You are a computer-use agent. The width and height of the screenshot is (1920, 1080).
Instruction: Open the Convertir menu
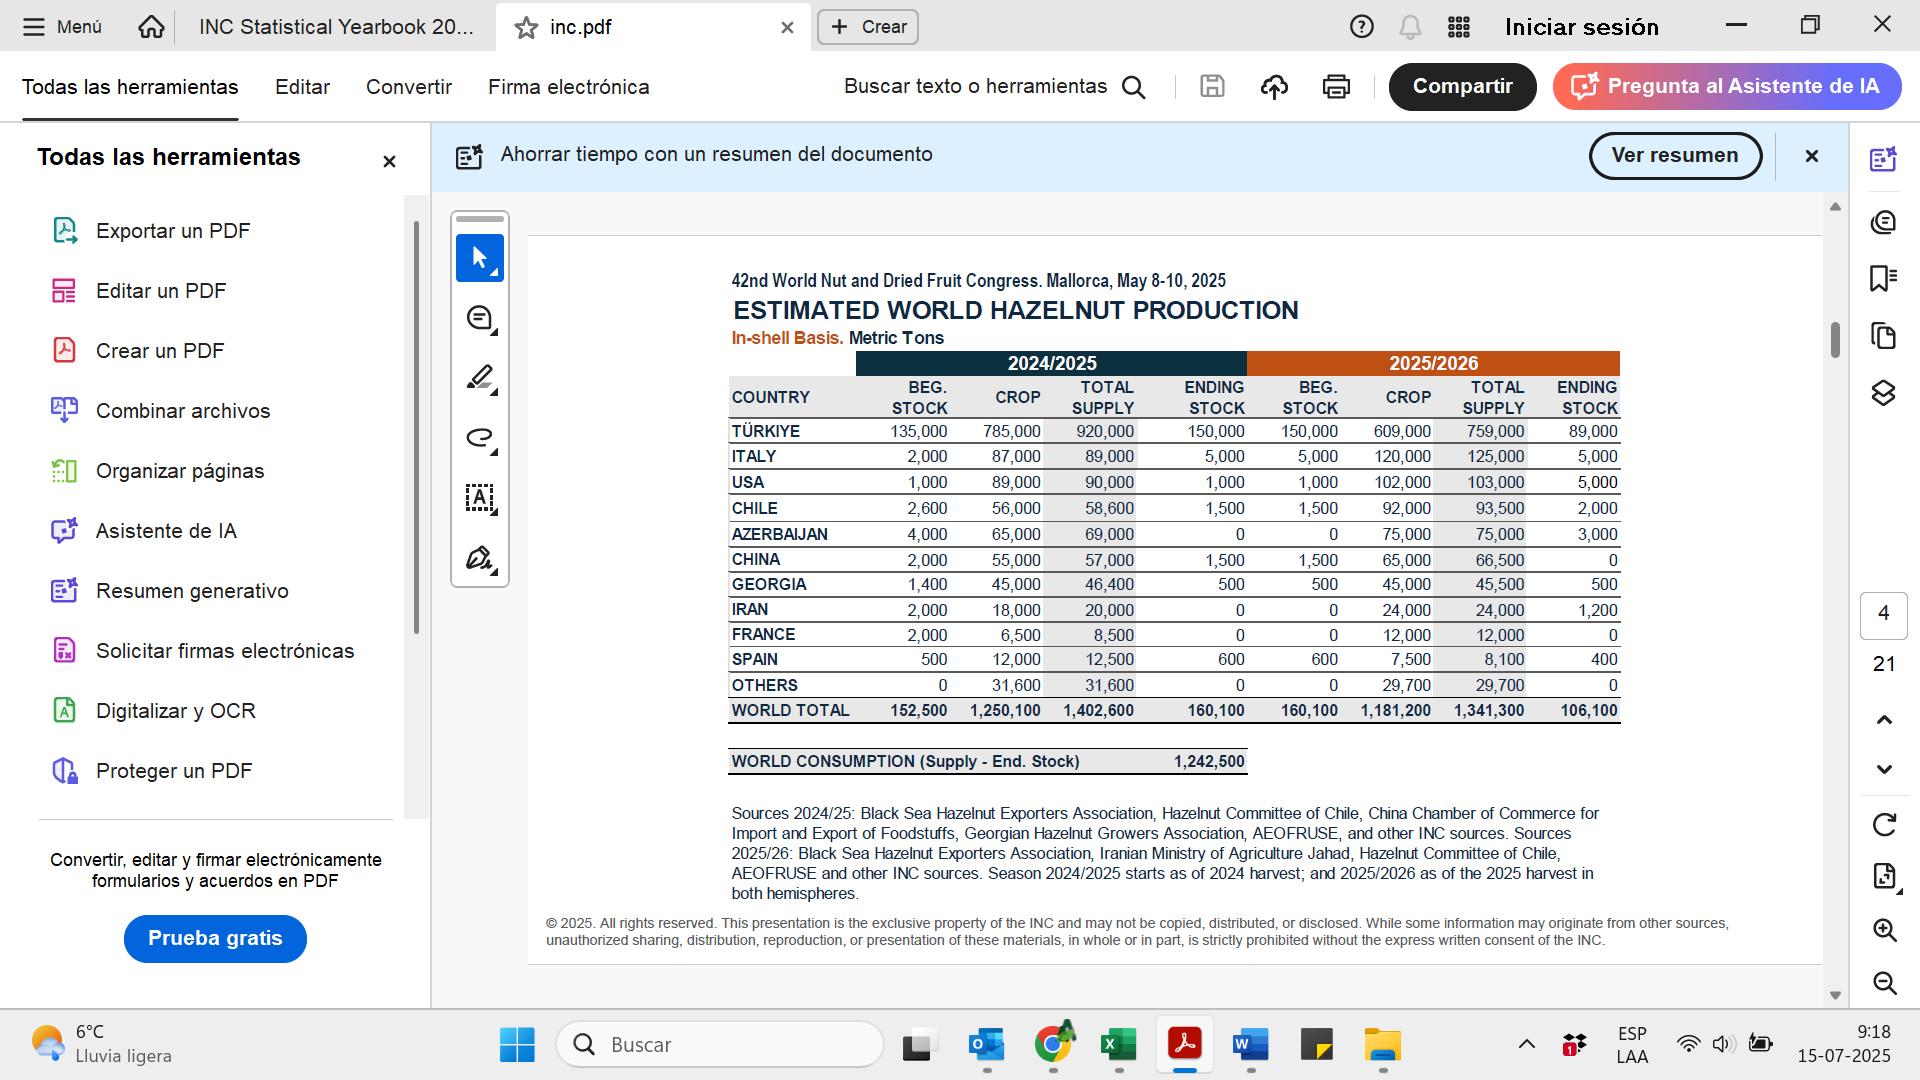pos(408,87)
